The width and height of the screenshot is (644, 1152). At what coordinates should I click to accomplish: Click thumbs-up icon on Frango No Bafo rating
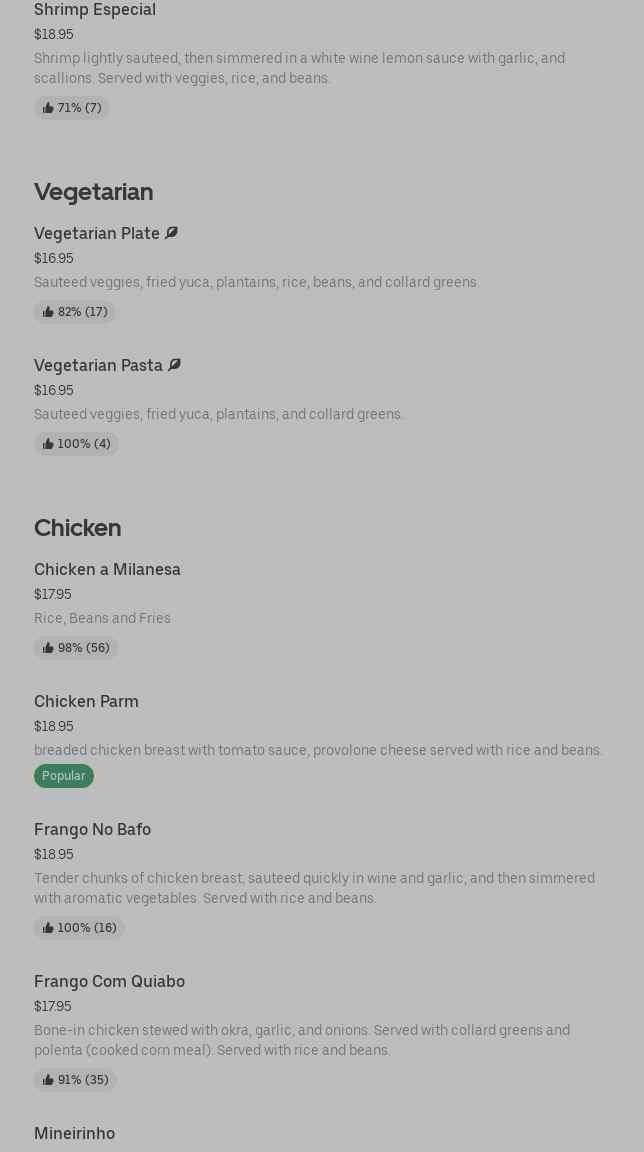click(48, 928)
